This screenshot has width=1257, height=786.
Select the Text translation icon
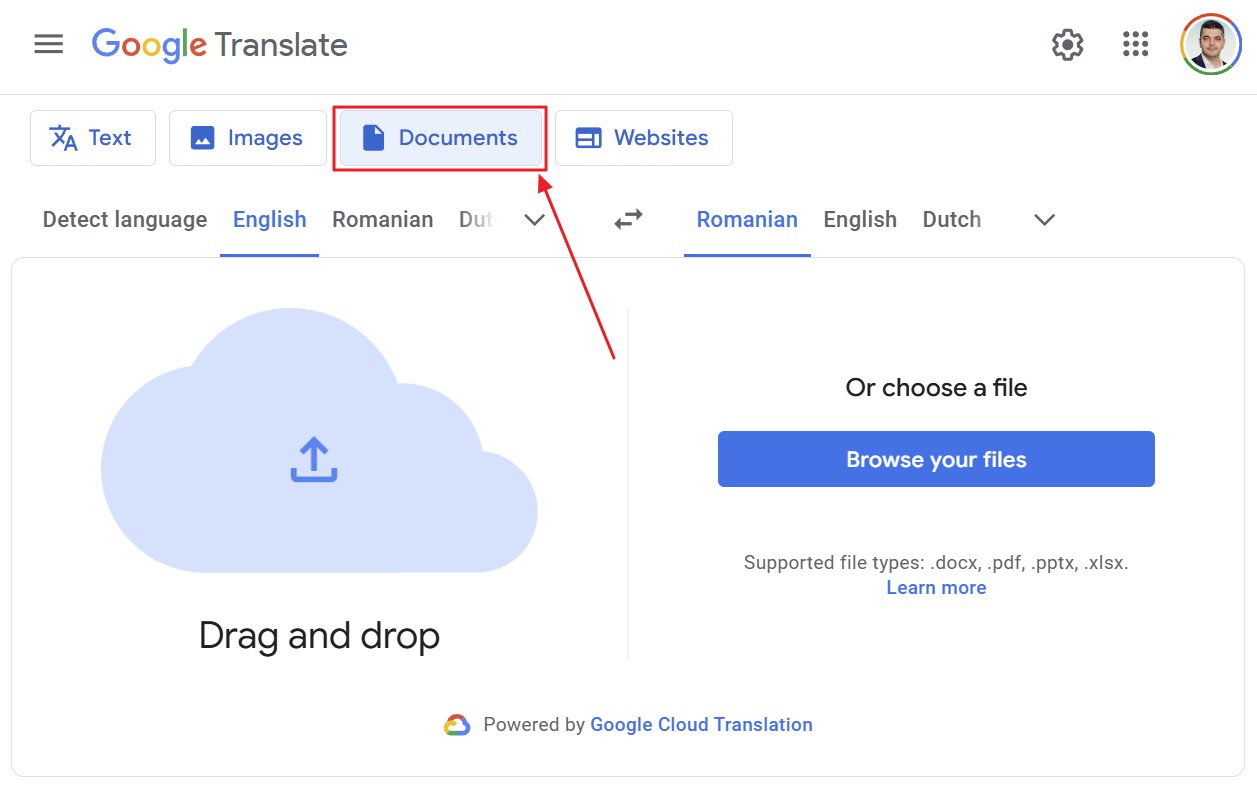(61, 138)
